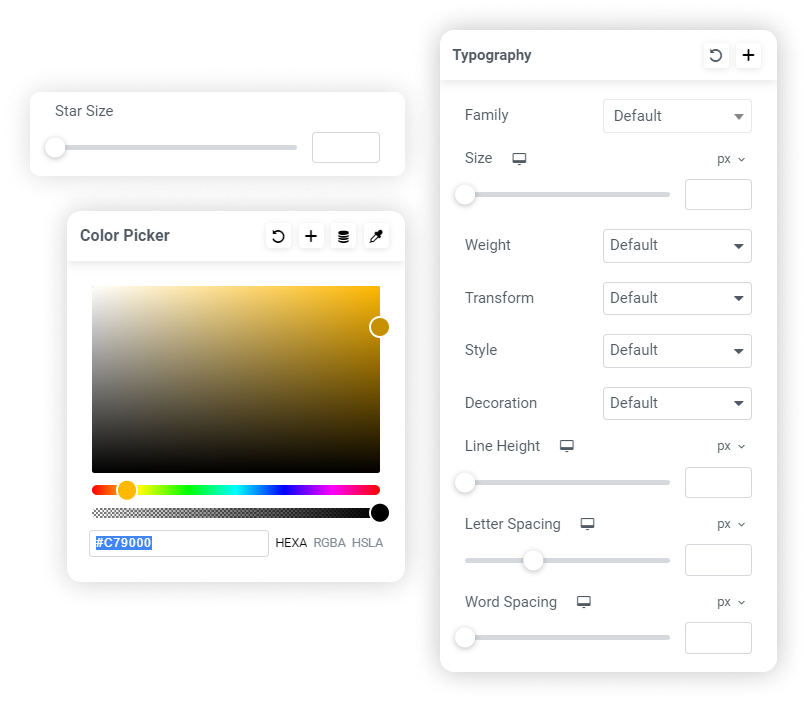Open the Weight dropdown
807x702 pixels.
click(x=677, y=245)
